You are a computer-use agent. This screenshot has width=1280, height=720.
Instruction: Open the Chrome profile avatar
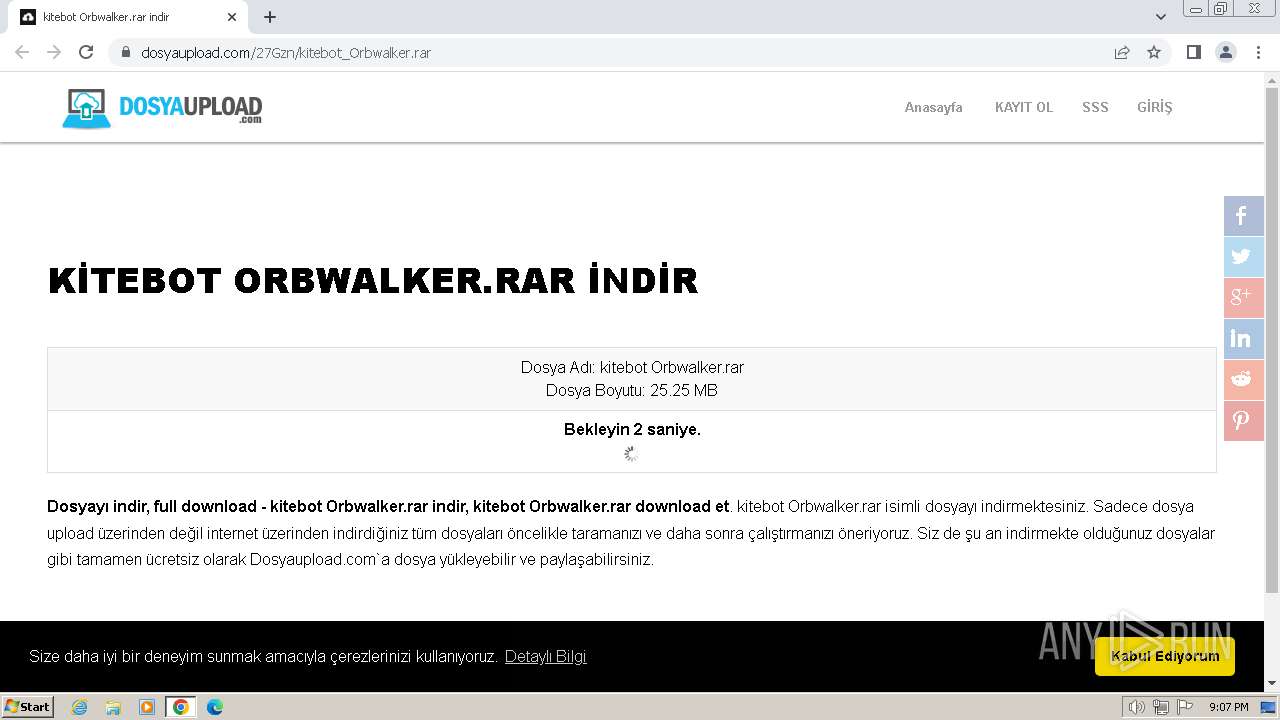tap(1226, 52)
